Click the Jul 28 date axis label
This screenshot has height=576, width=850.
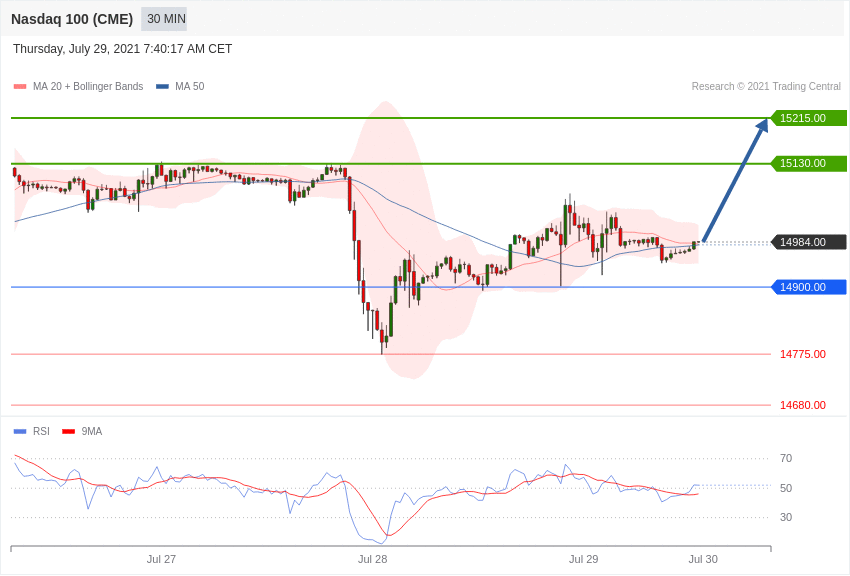[372, 559]
